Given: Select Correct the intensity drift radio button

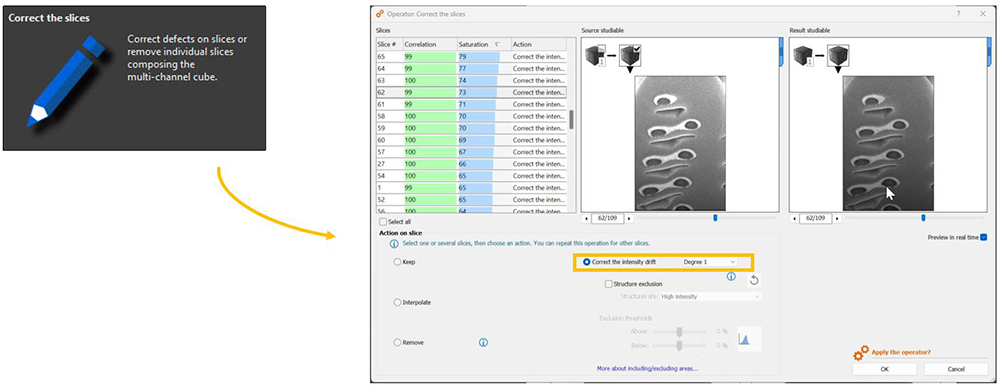Looking at the screenshot, I should (x=587, y=262).
